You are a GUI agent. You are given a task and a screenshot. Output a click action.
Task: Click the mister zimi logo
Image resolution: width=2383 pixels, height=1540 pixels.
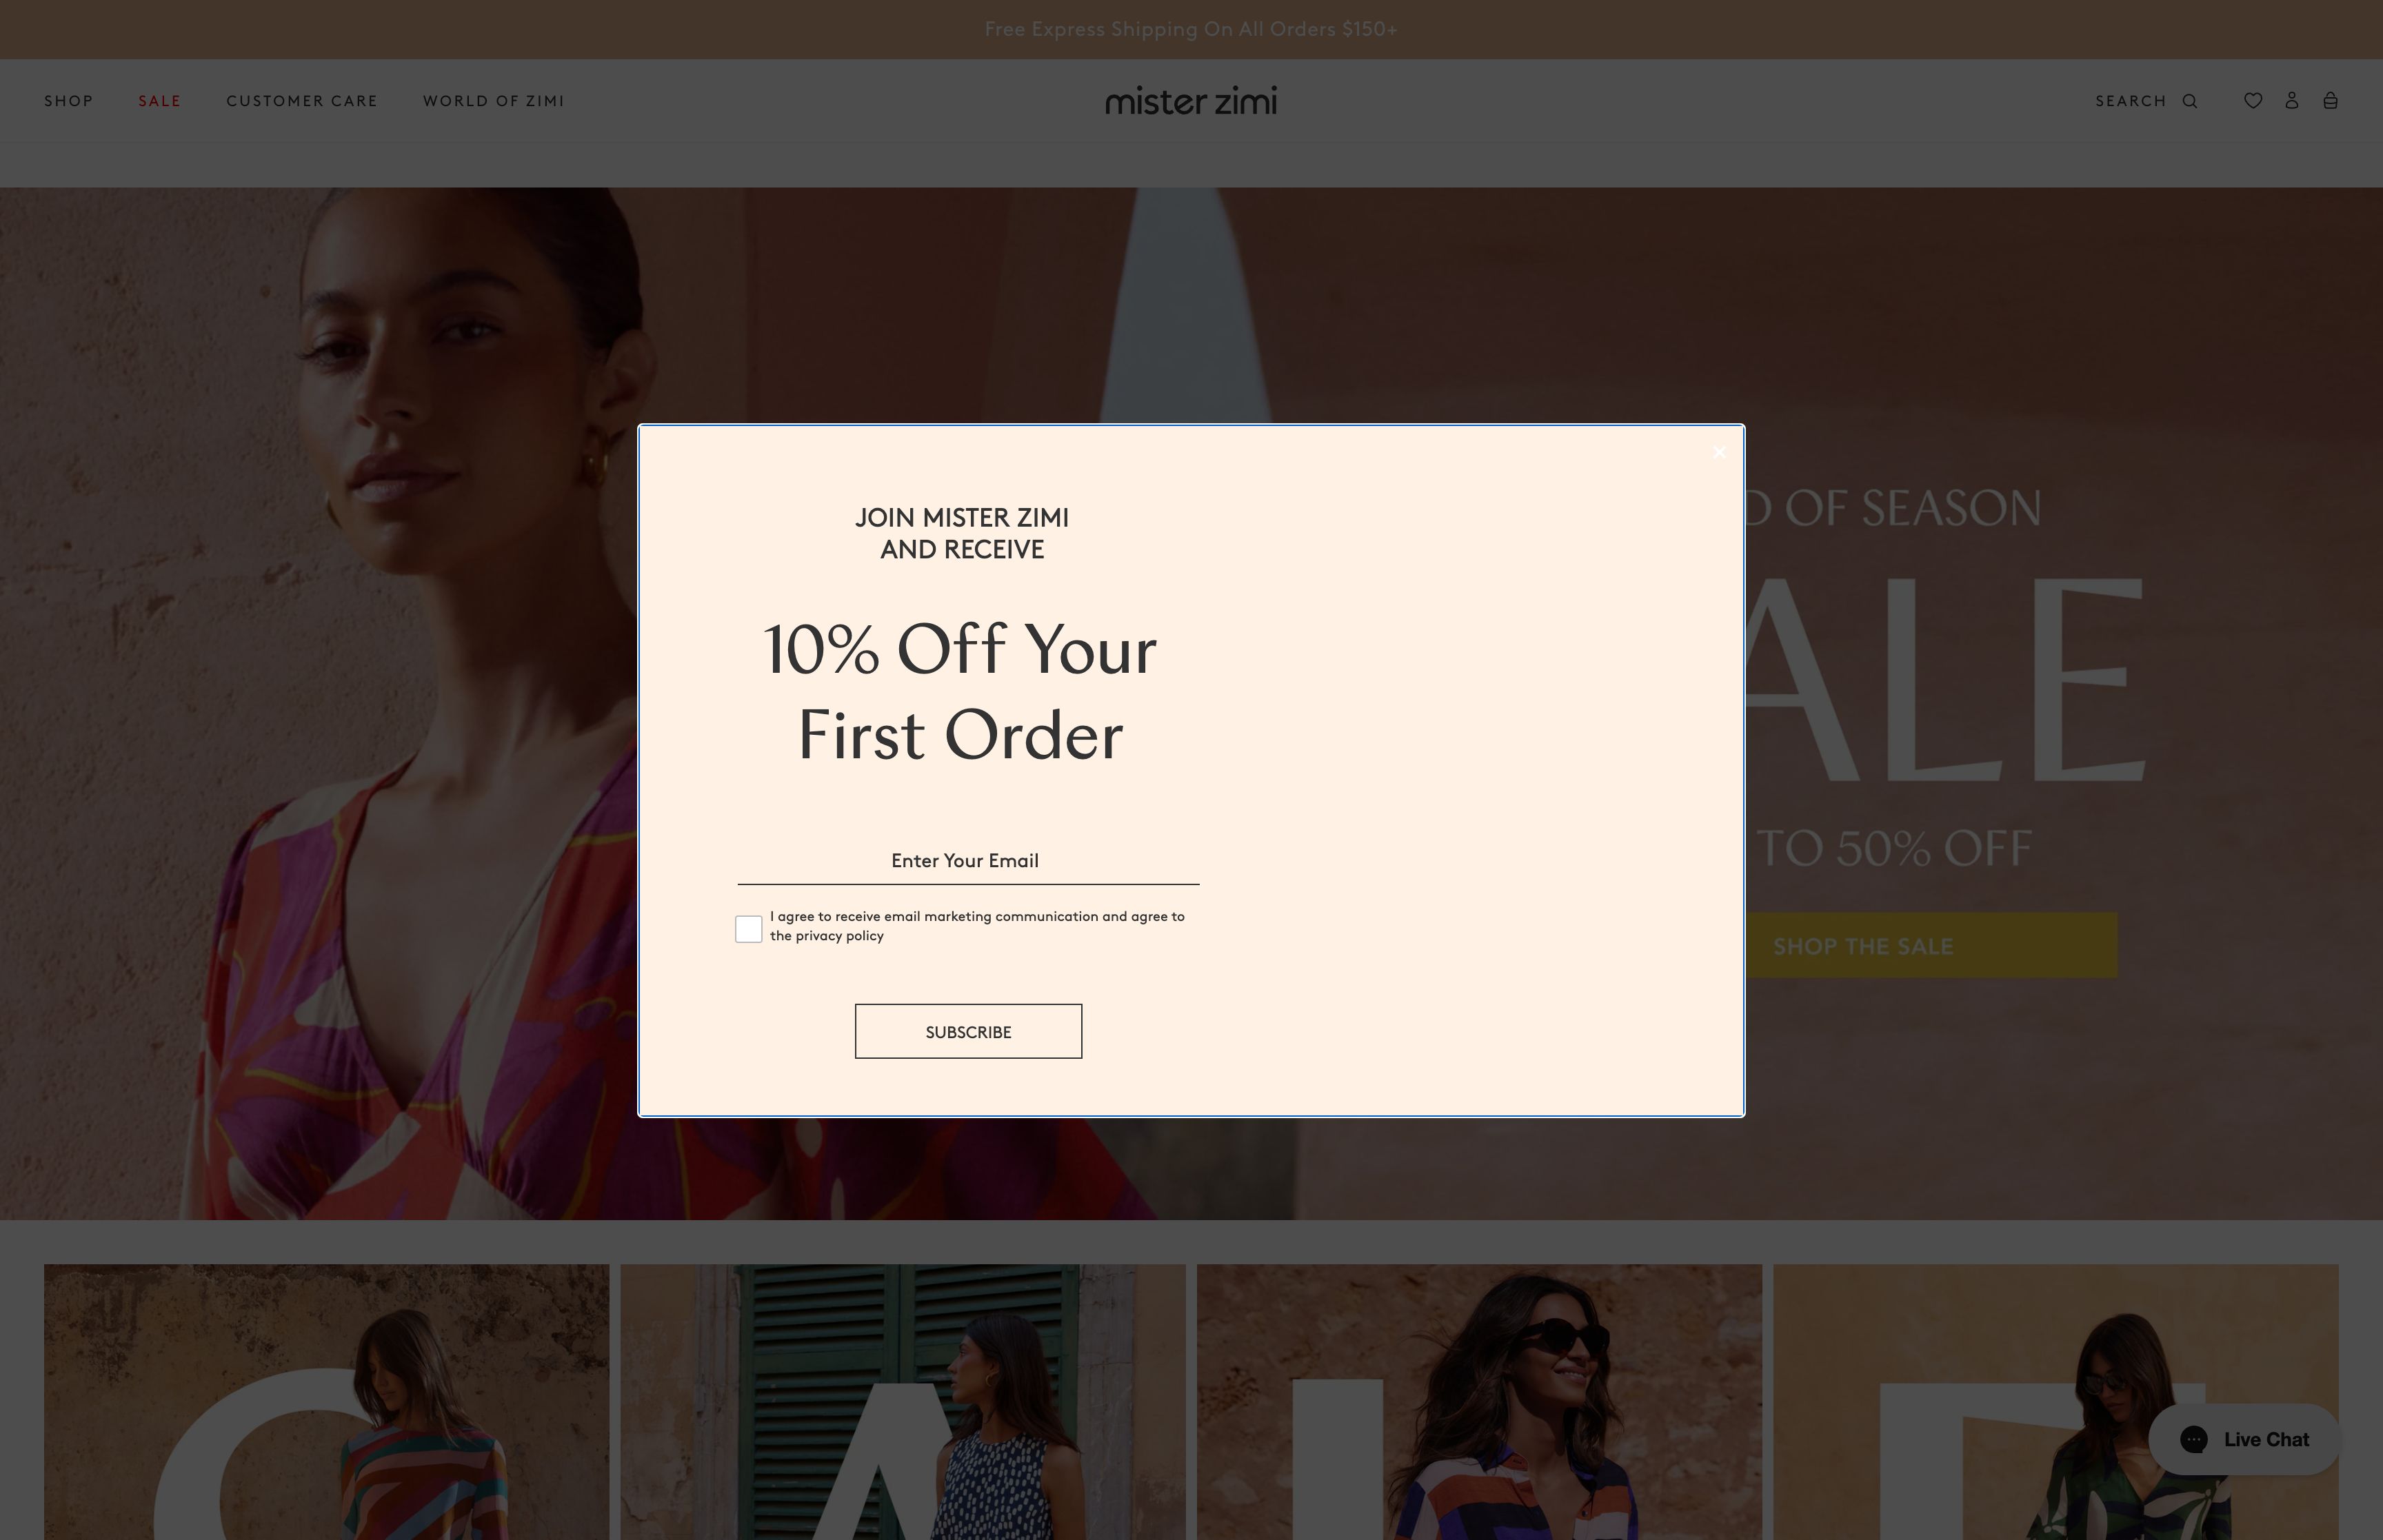(1191, 101)
